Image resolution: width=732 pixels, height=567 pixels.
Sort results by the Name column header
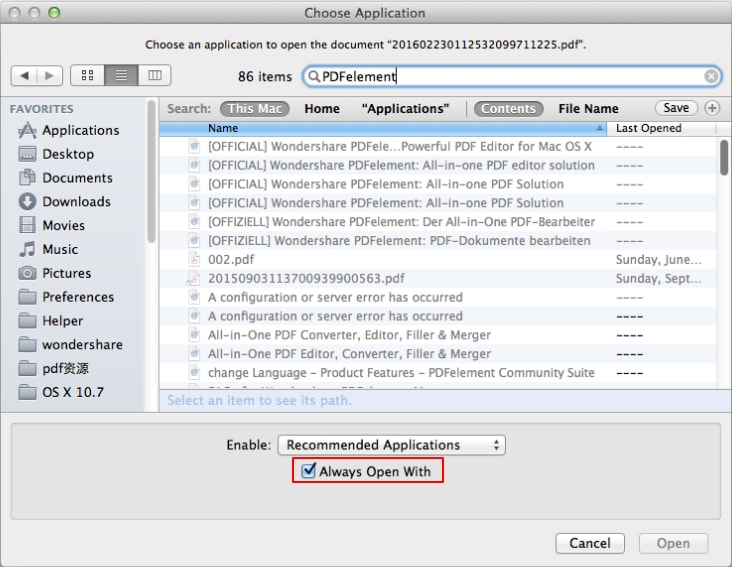(383, 128)
